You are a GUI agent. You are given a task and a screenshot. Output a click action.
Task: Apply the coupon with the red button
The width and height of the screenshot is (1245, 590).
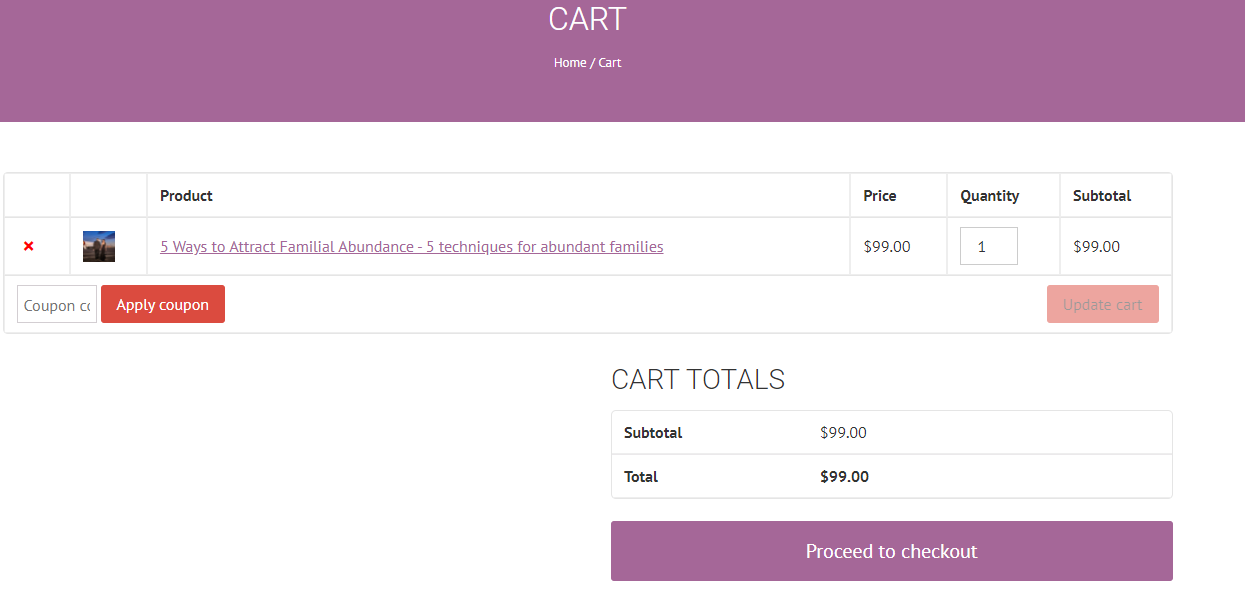click(163, 304)
